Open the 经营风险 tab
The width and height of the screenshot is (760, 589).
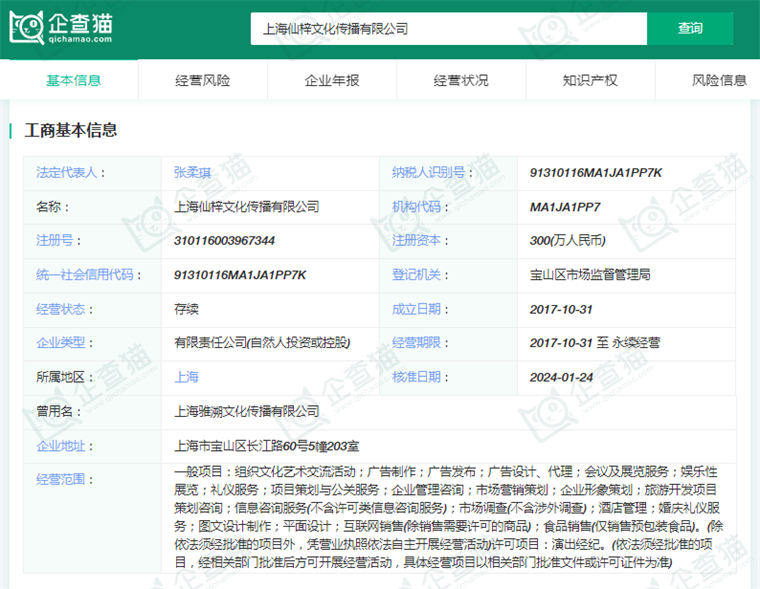(203, 80)
